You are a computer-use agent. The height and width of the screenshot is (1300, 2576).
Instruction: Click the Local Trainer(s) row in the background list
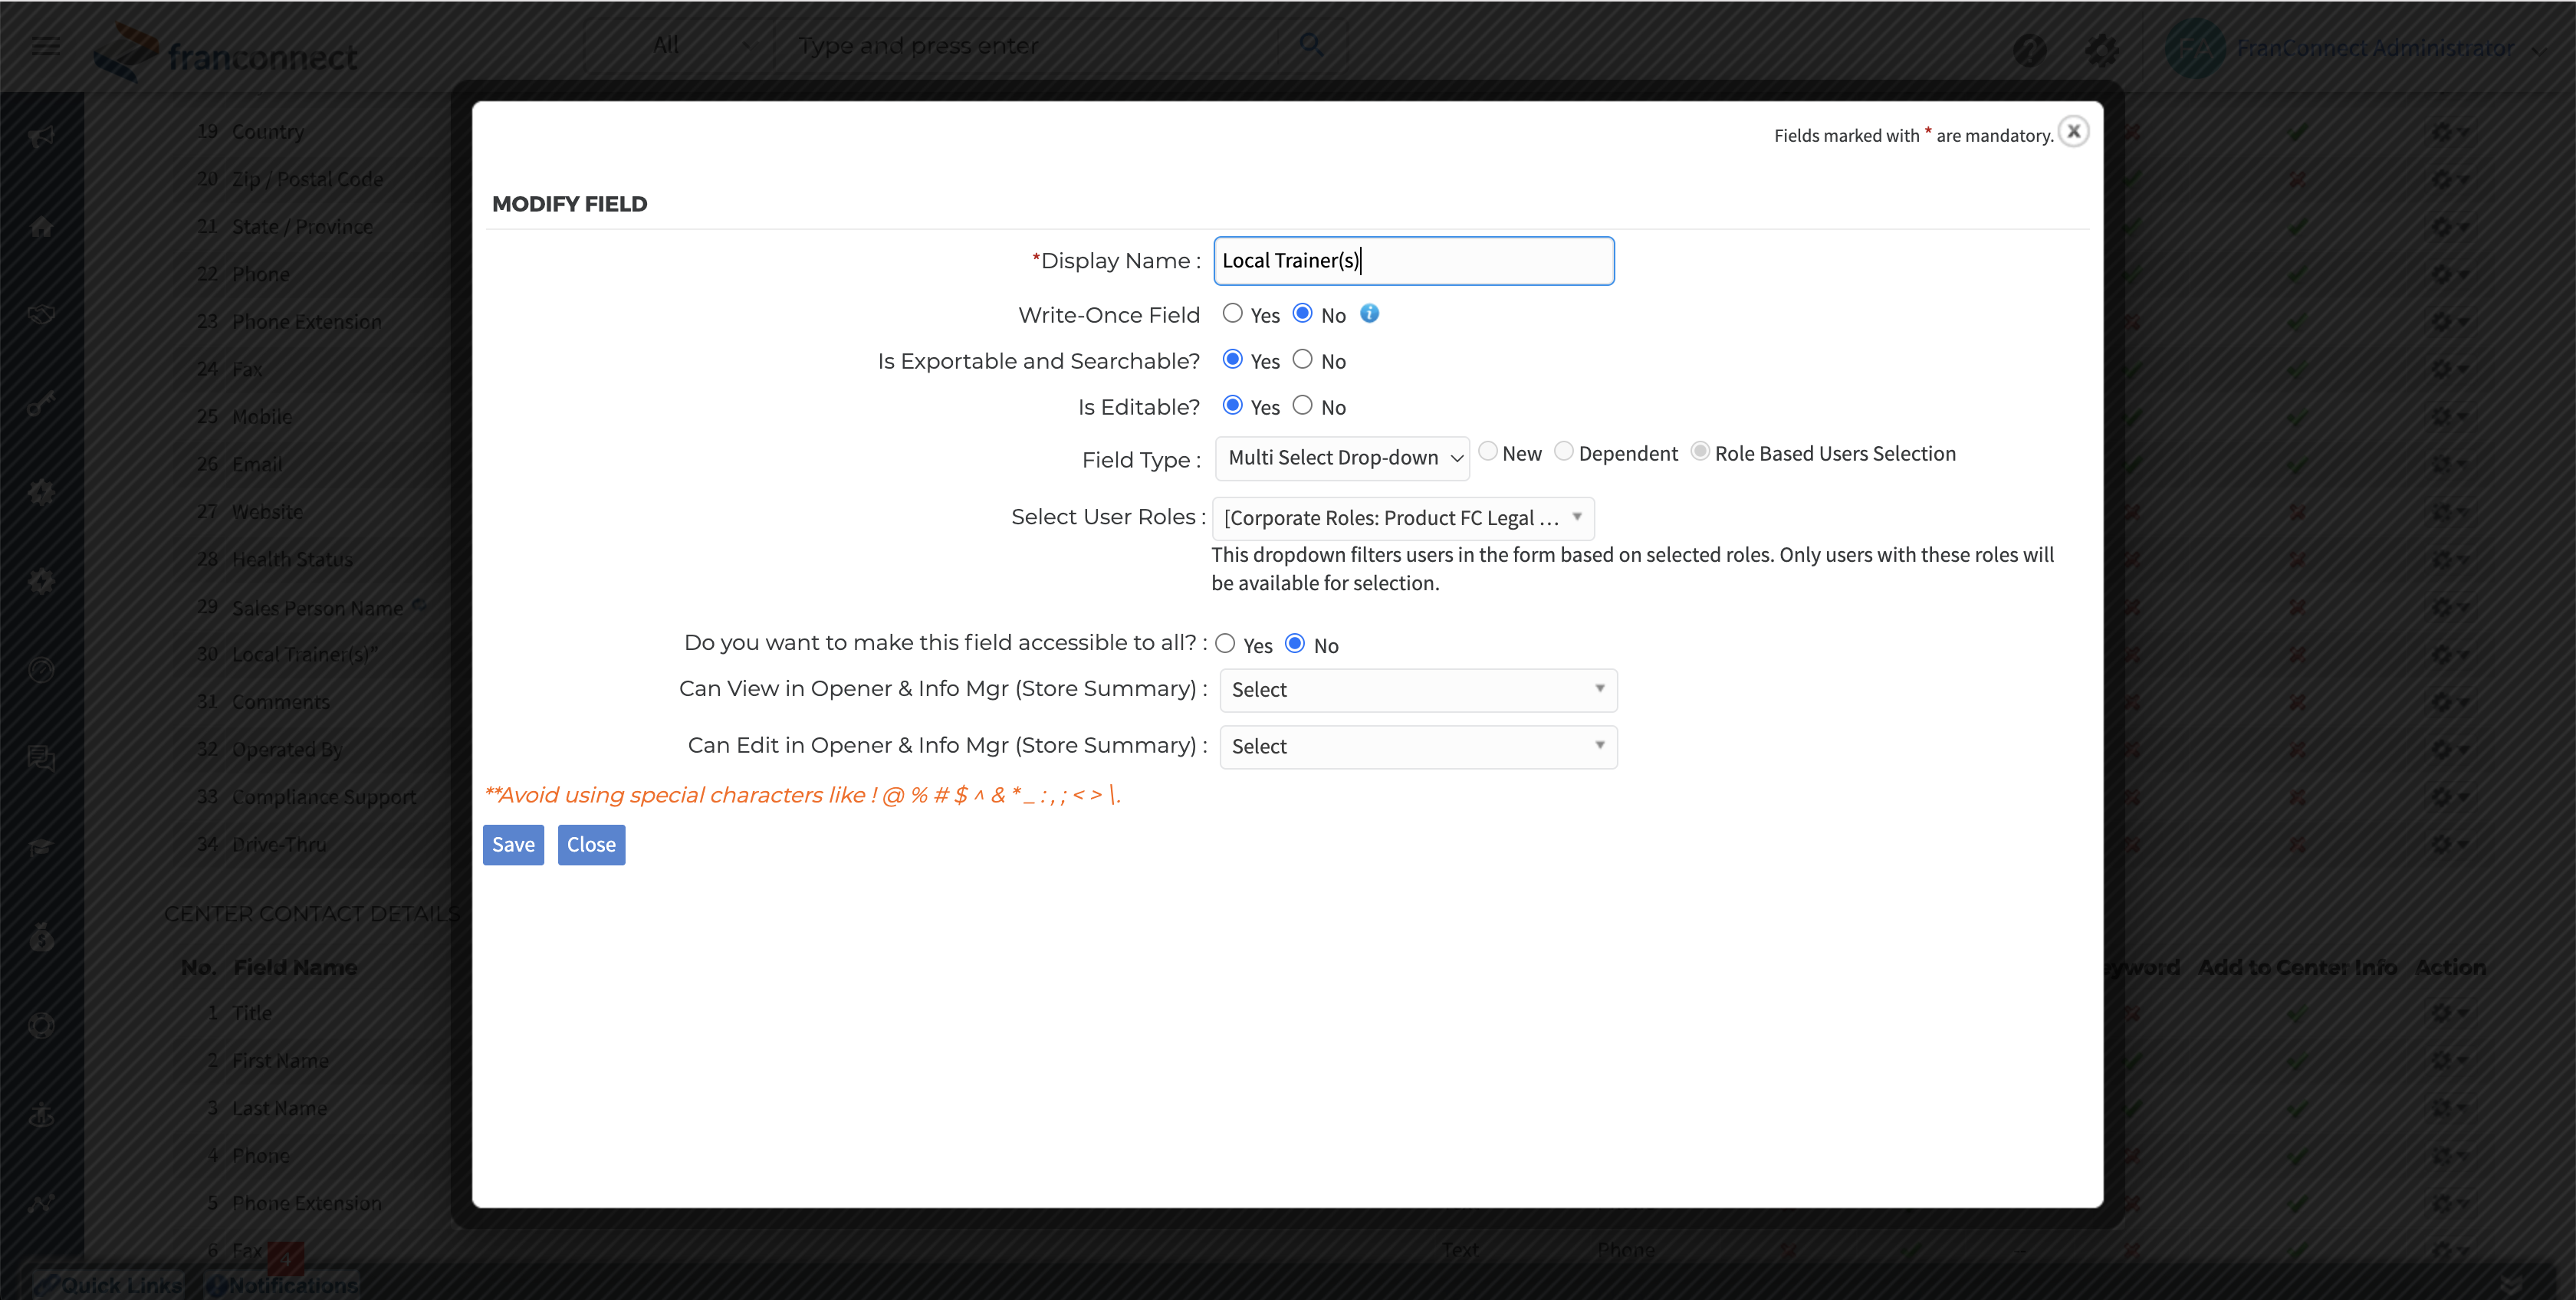click(x=305, y=655)
